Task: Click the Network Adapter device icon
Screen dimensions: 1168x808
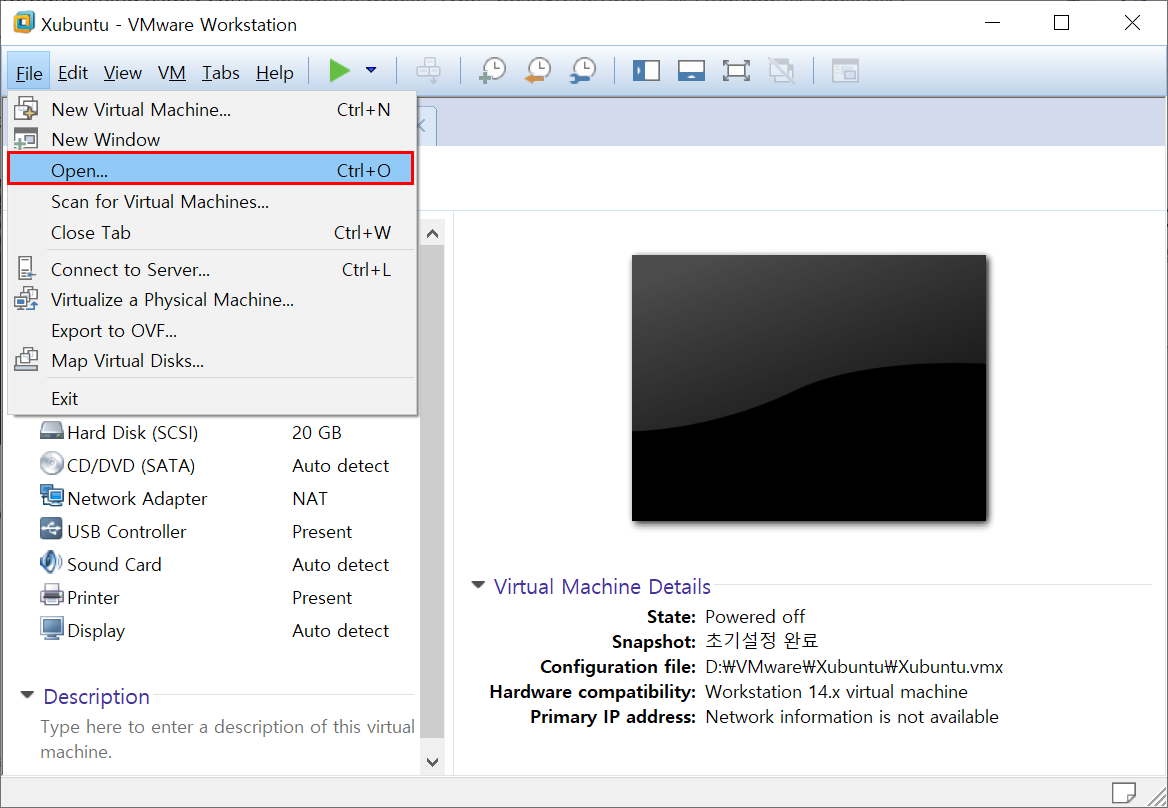Action: click(x=51, y=497)
